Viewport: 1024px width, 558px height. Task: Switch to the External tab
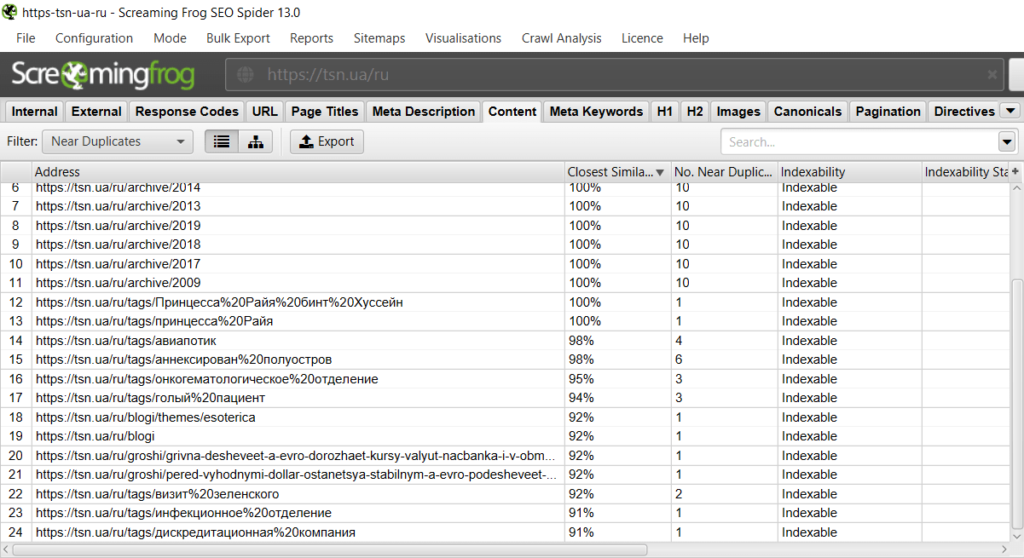coord(96,111)
